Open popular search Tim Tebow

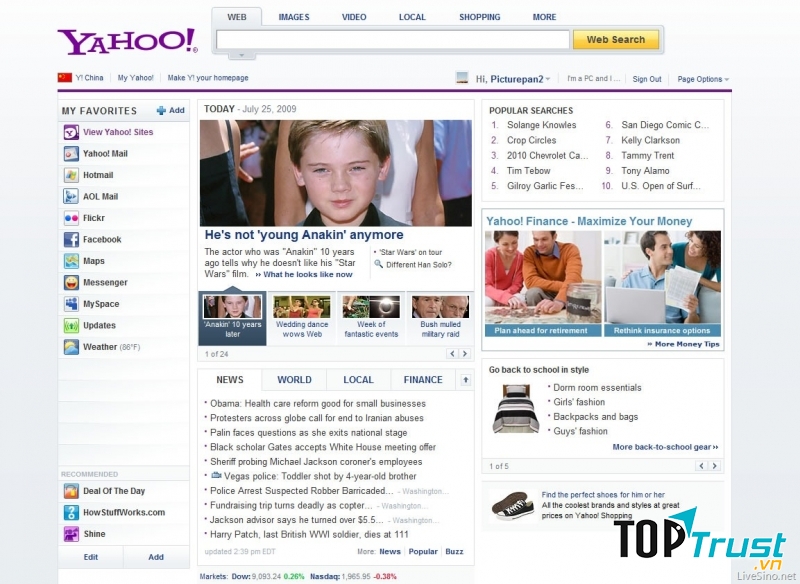tap(529, 171)
